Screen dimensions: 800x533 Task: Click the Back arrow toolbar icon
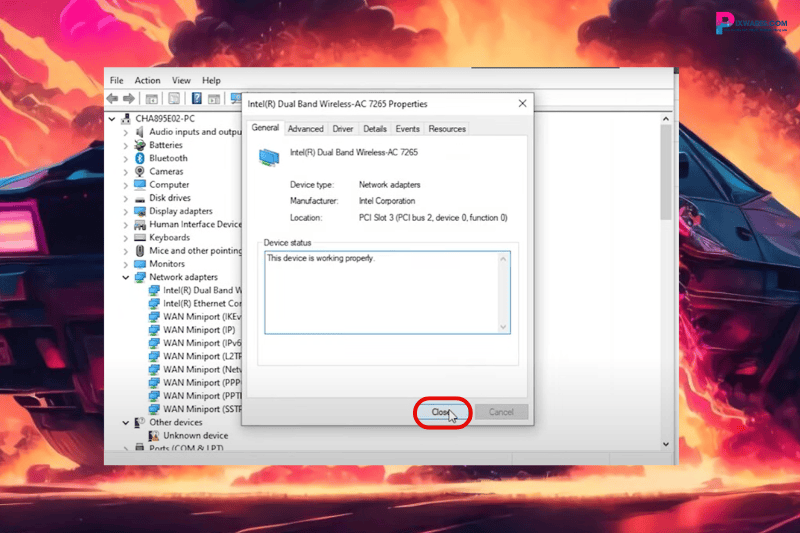[x=113, y=99]
